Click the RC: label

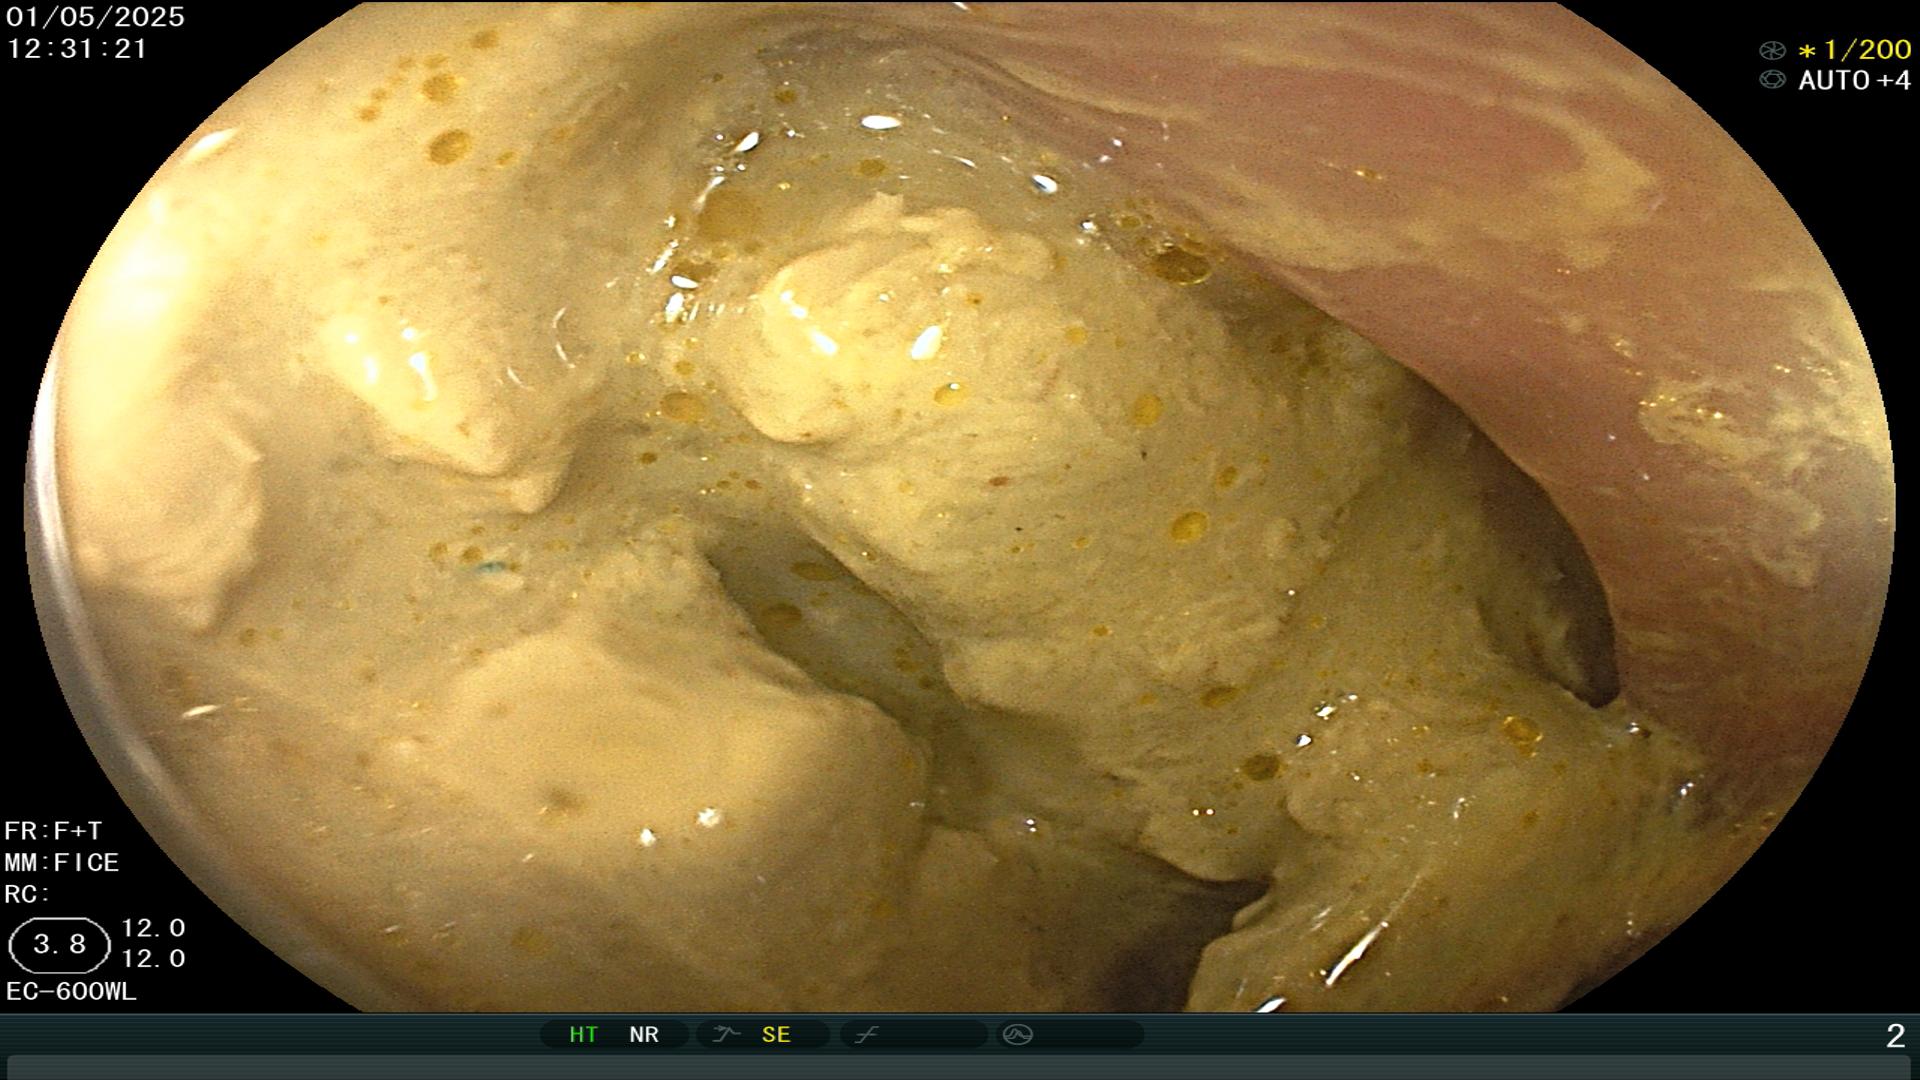pyautogui.click(x=27, y=894)
